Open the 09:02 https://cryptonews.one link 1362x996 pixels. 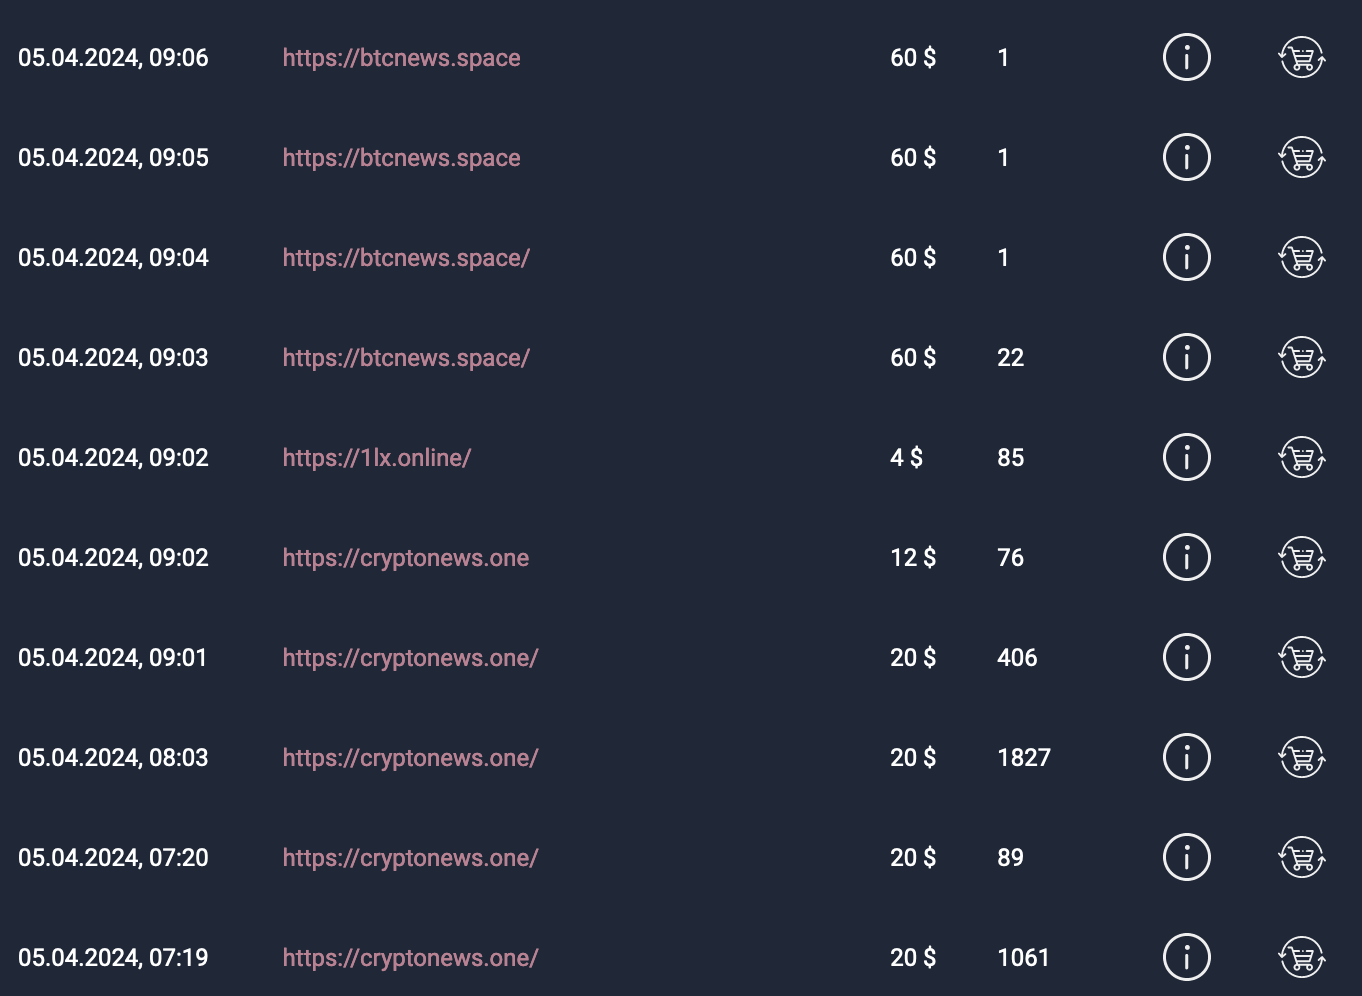406,558
